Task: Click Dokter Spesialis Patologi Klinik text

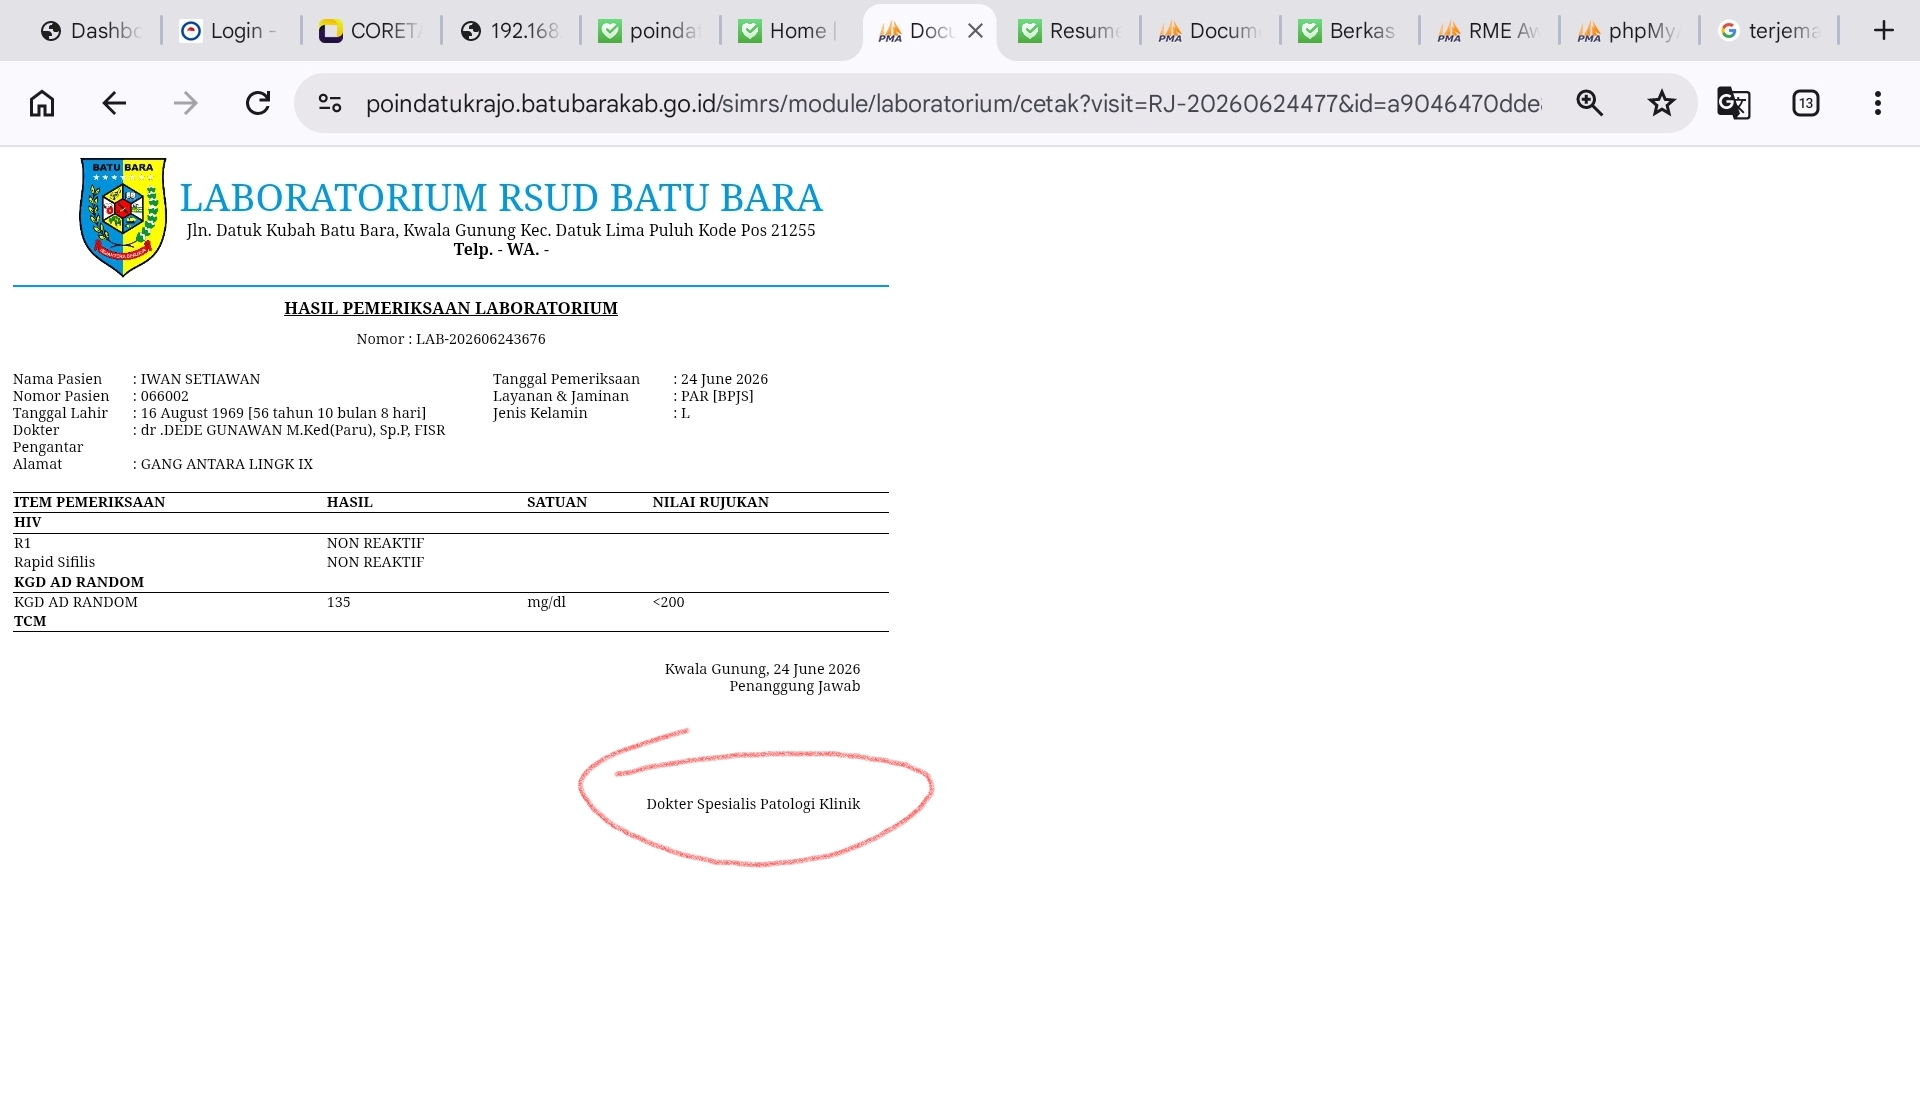Action: 753,804
